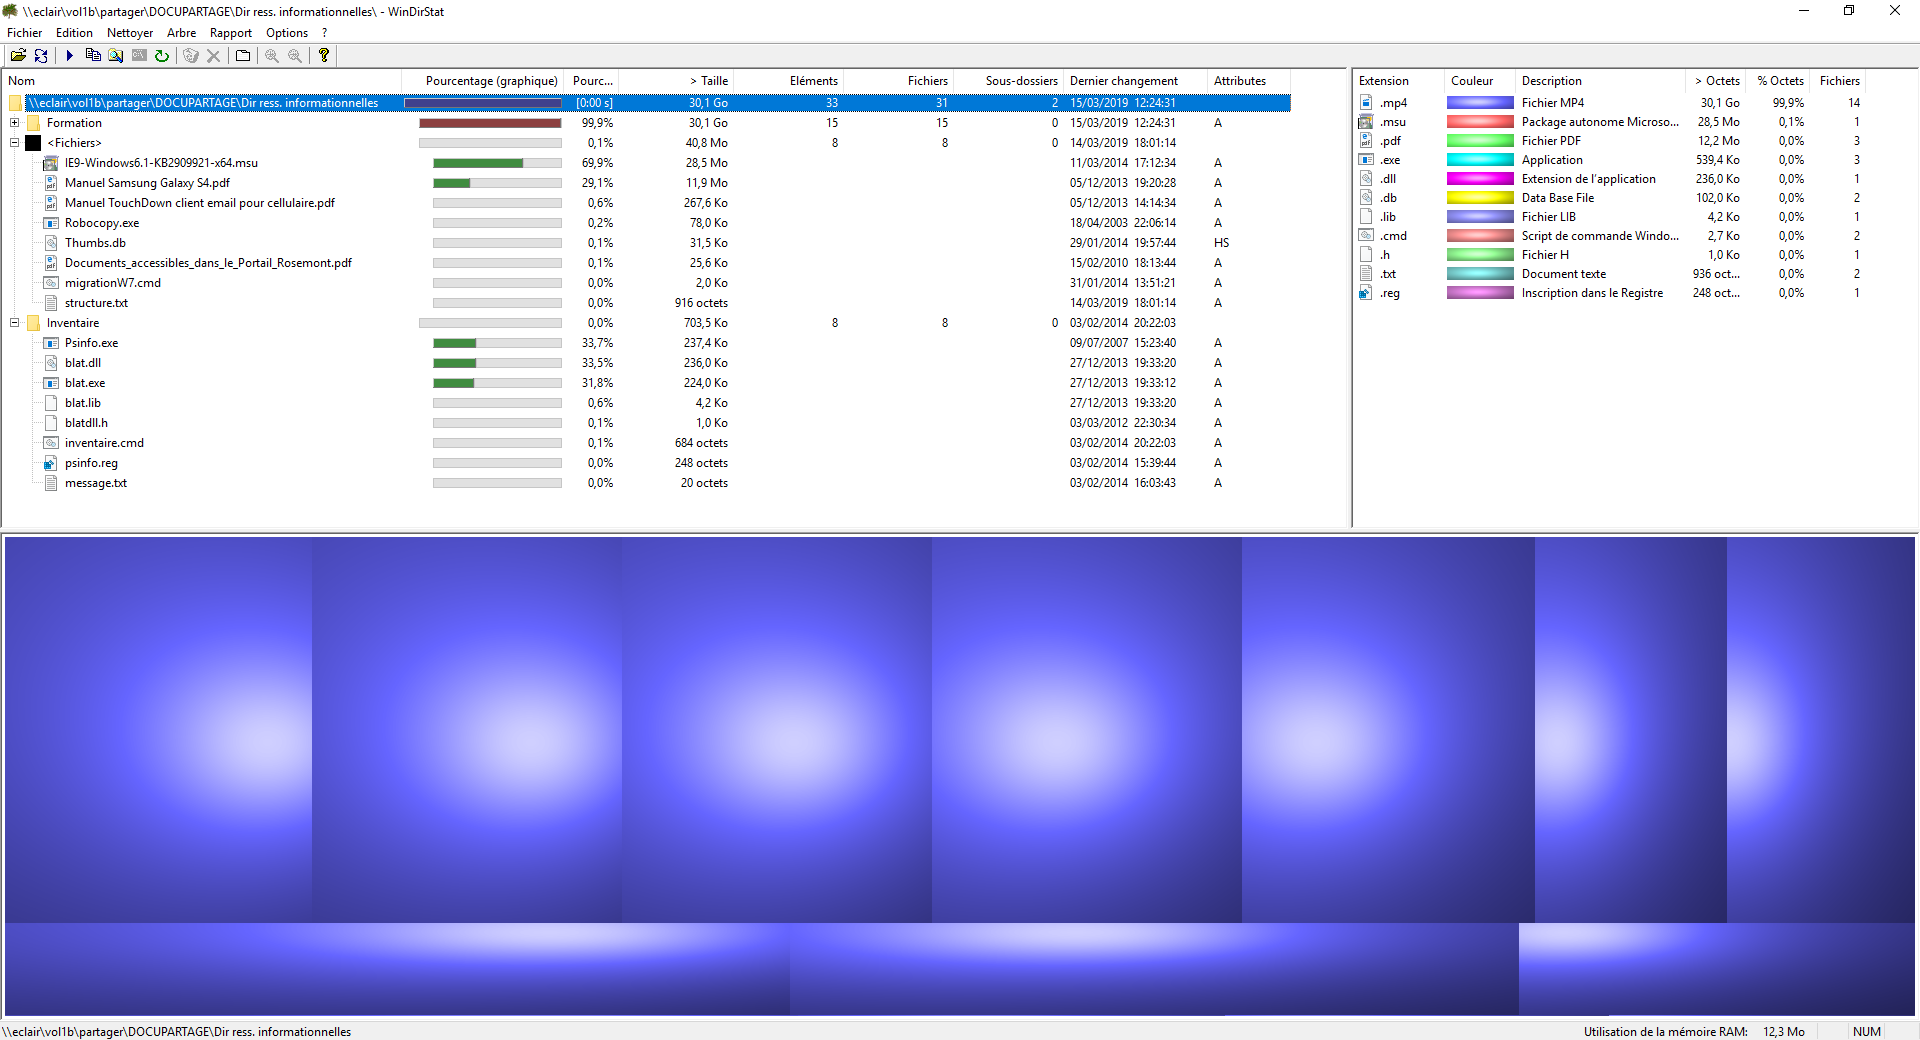Click the Open folder toolbar icon

coord(18,56)
